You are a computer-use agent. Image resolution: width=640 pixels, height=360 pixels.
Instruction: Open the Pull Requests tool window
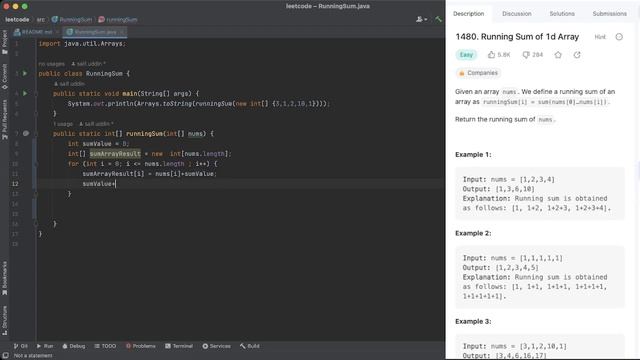click(x=4, y=120)
